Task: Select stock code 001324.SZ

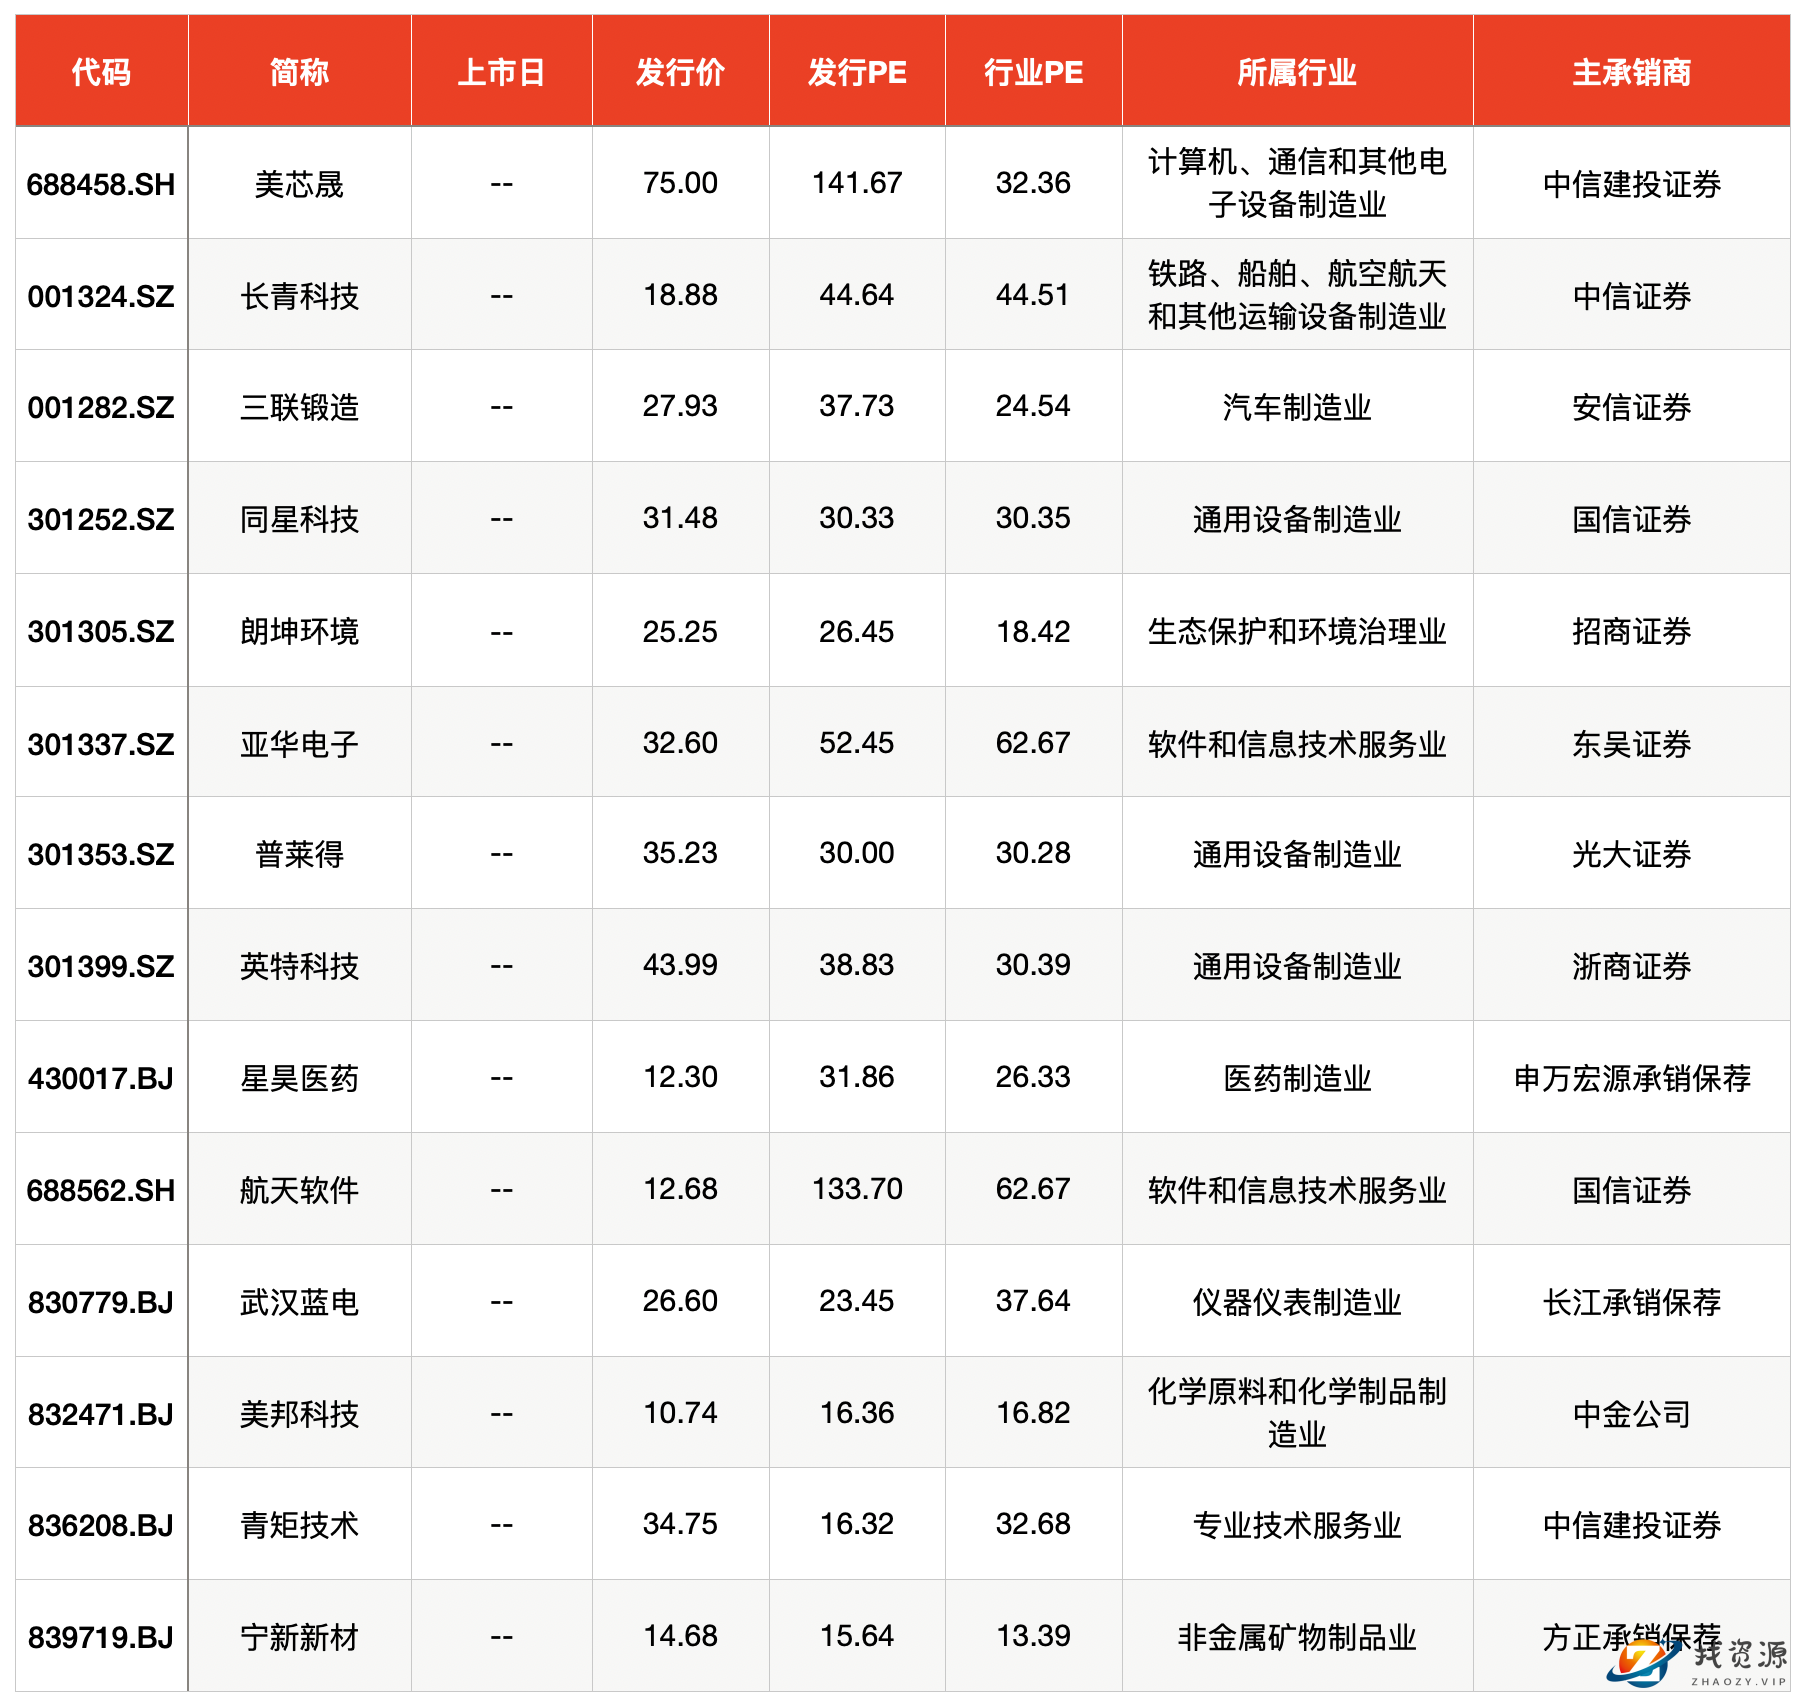Action: click(x=101, y=296)
